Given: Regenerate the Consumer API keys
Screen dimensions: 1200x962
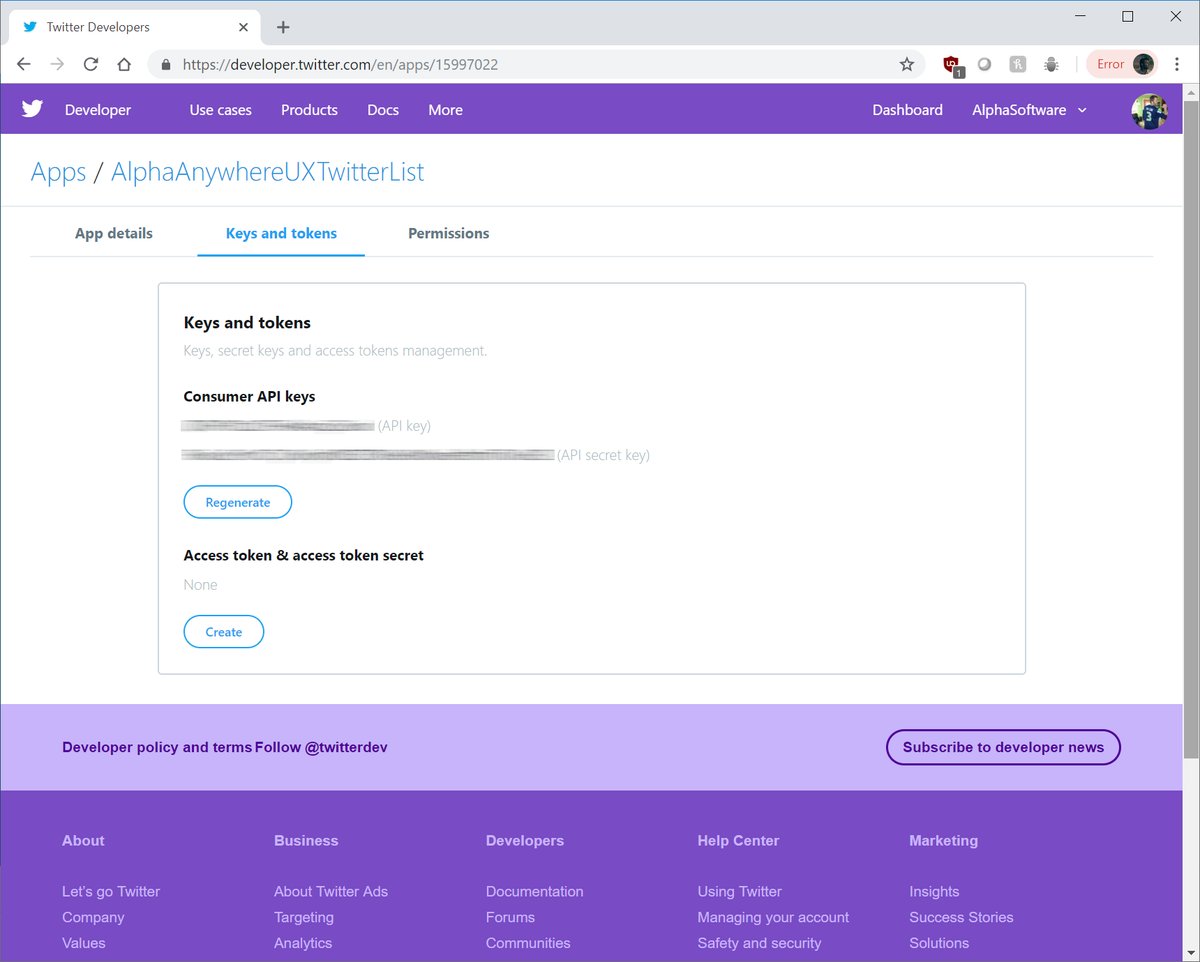Looking at the screenshot, I should [237, 501].
